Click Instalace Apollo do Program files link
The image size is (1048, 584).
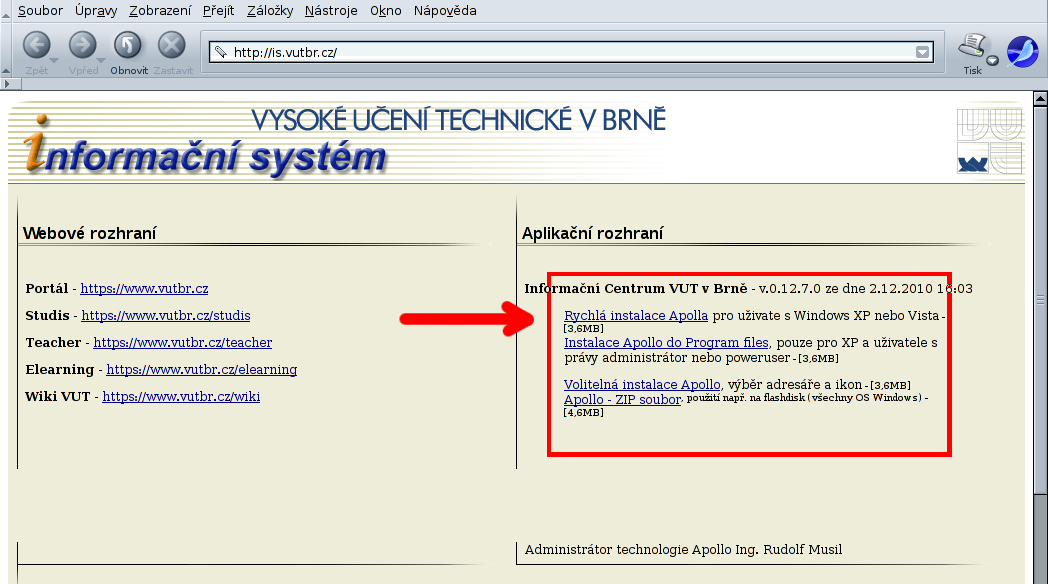tap(666, 343)
